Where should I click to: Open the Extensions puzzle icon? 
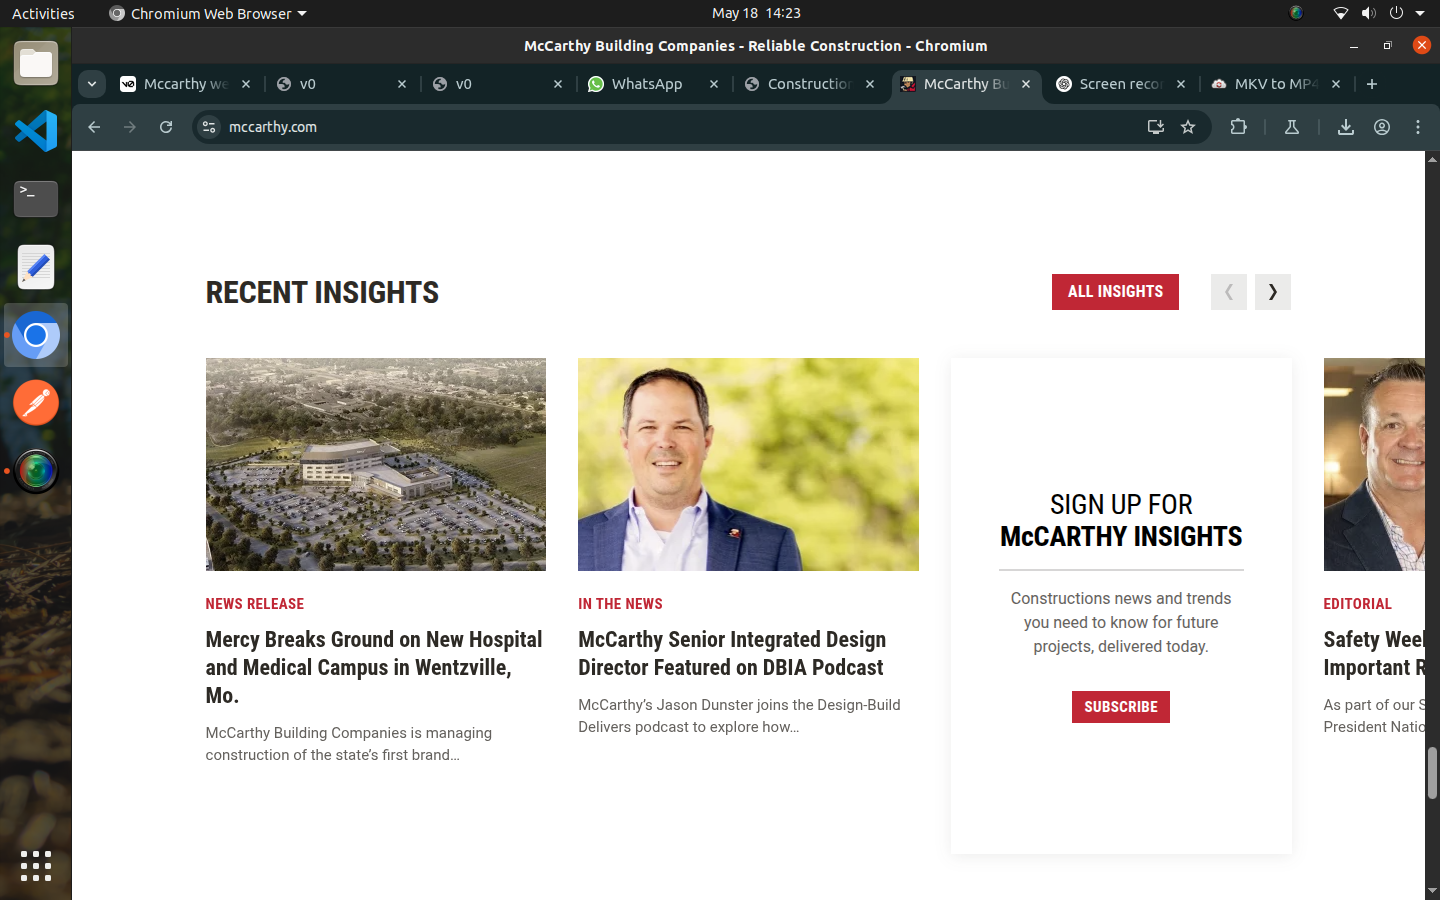(1238, 127)
